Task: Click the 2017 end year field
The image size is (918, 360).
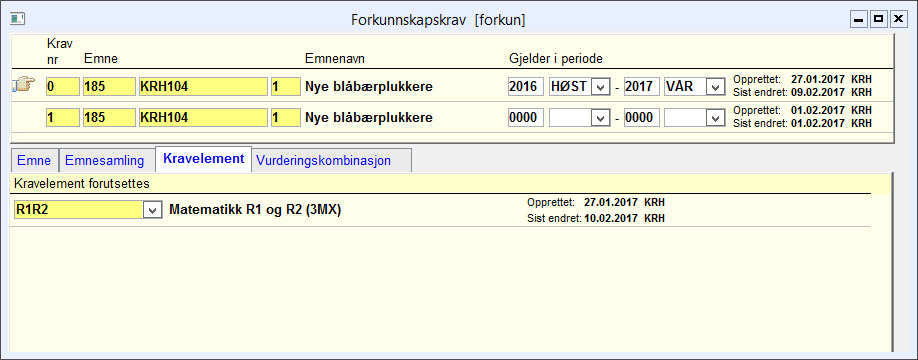Action: coord(642,87)
